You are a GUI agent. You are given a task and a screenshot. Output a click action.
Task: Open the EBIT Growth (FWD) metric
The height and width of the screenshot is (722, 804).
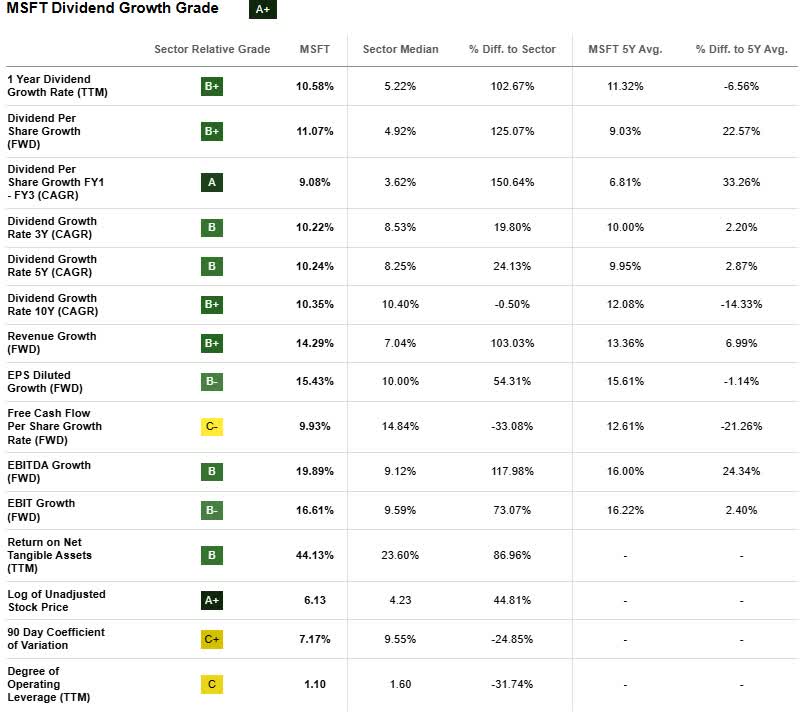[41, 510]
